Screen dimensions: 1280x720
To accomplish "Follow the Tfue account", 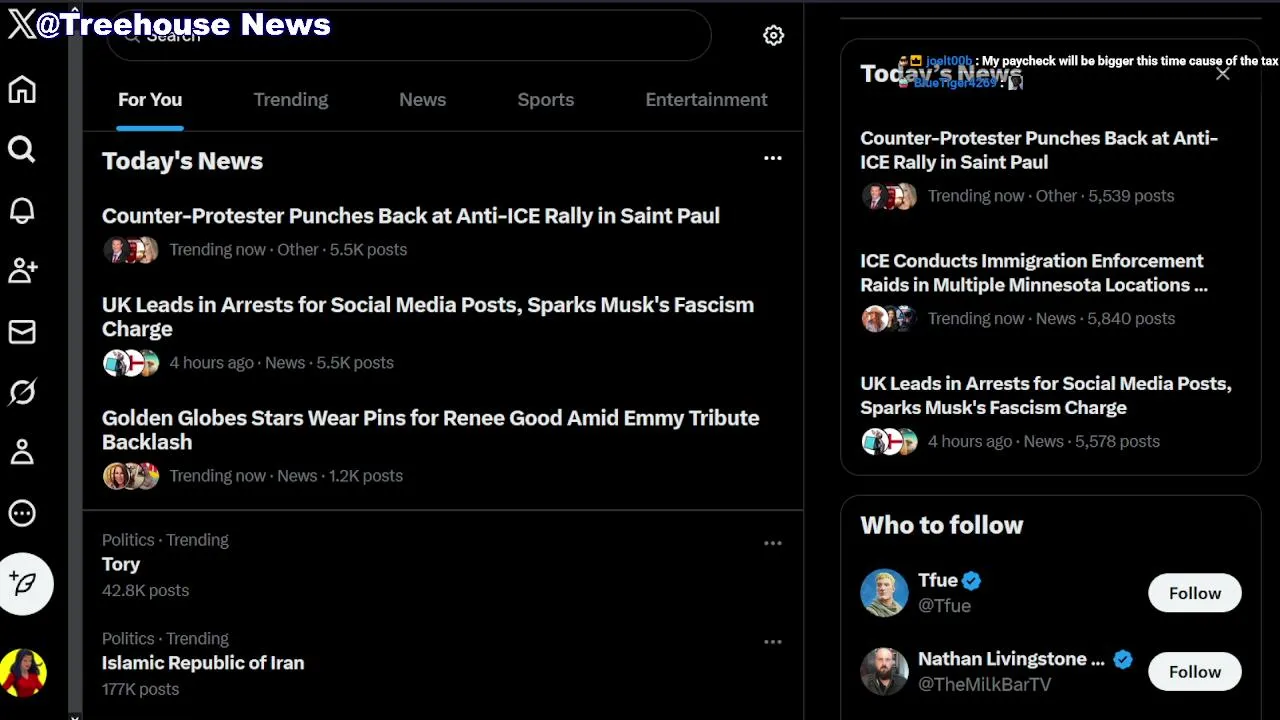I will pyautogui.click(x=1194, y=593).
